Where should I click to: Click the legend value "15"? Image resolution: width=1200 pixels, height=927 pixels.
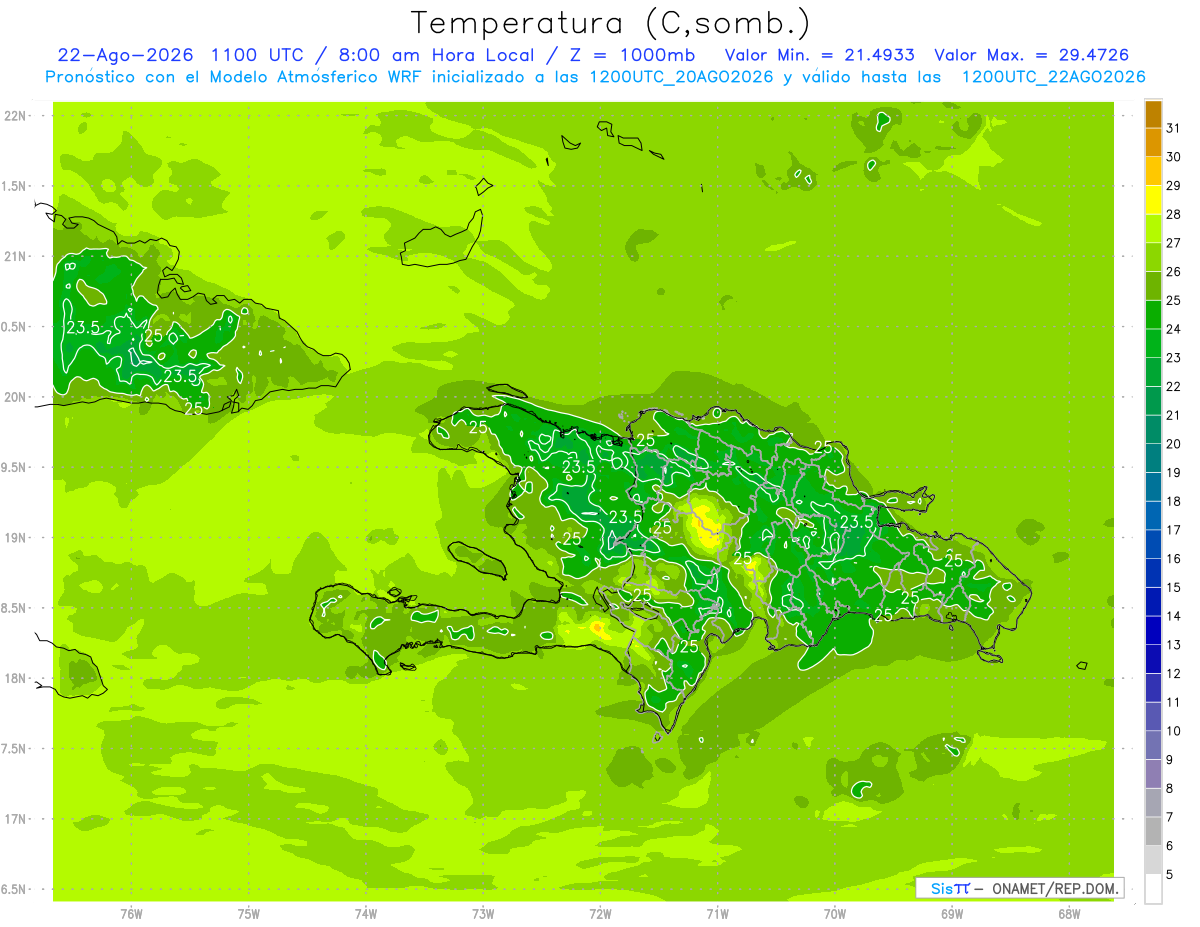(1173, 587)
